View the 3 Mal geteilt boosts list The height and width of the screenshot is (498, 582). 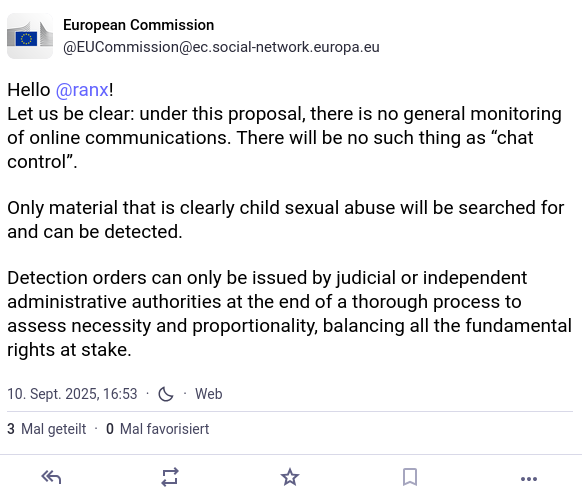[x=47, y=429]
